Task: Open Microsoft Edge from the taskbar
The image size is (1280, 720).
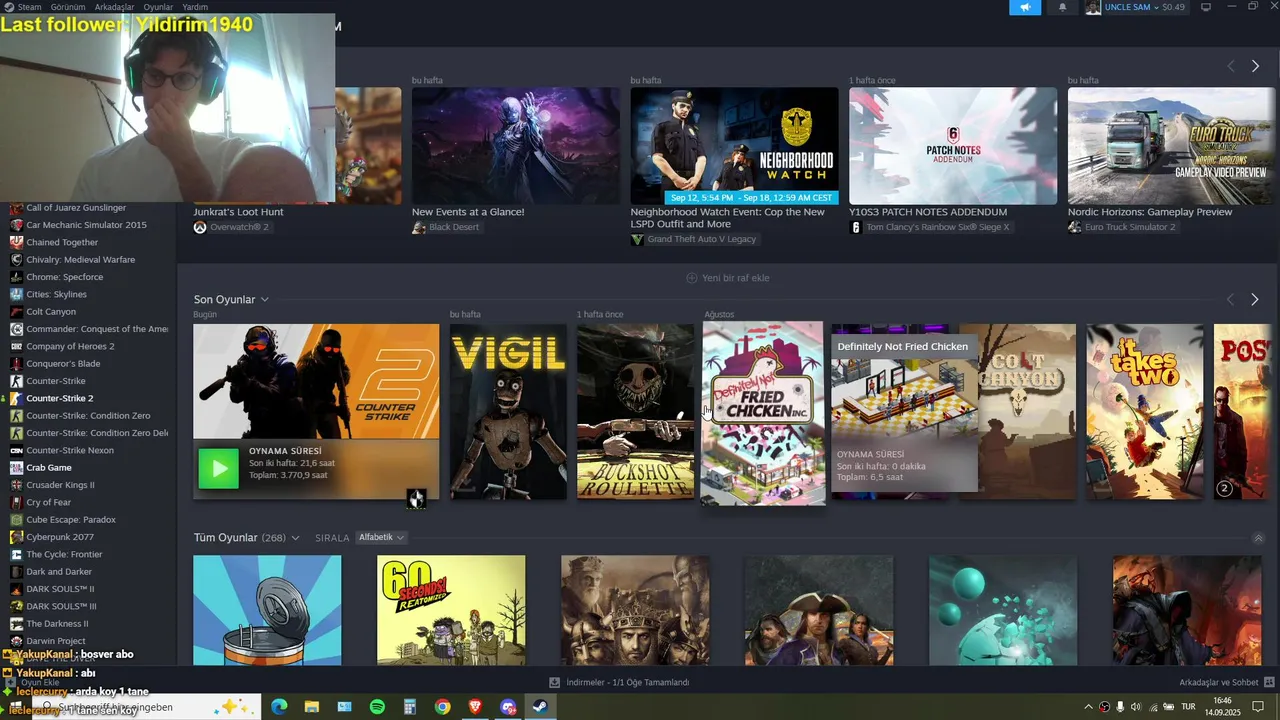Action: pyautogui.click(x=279, y=707)
